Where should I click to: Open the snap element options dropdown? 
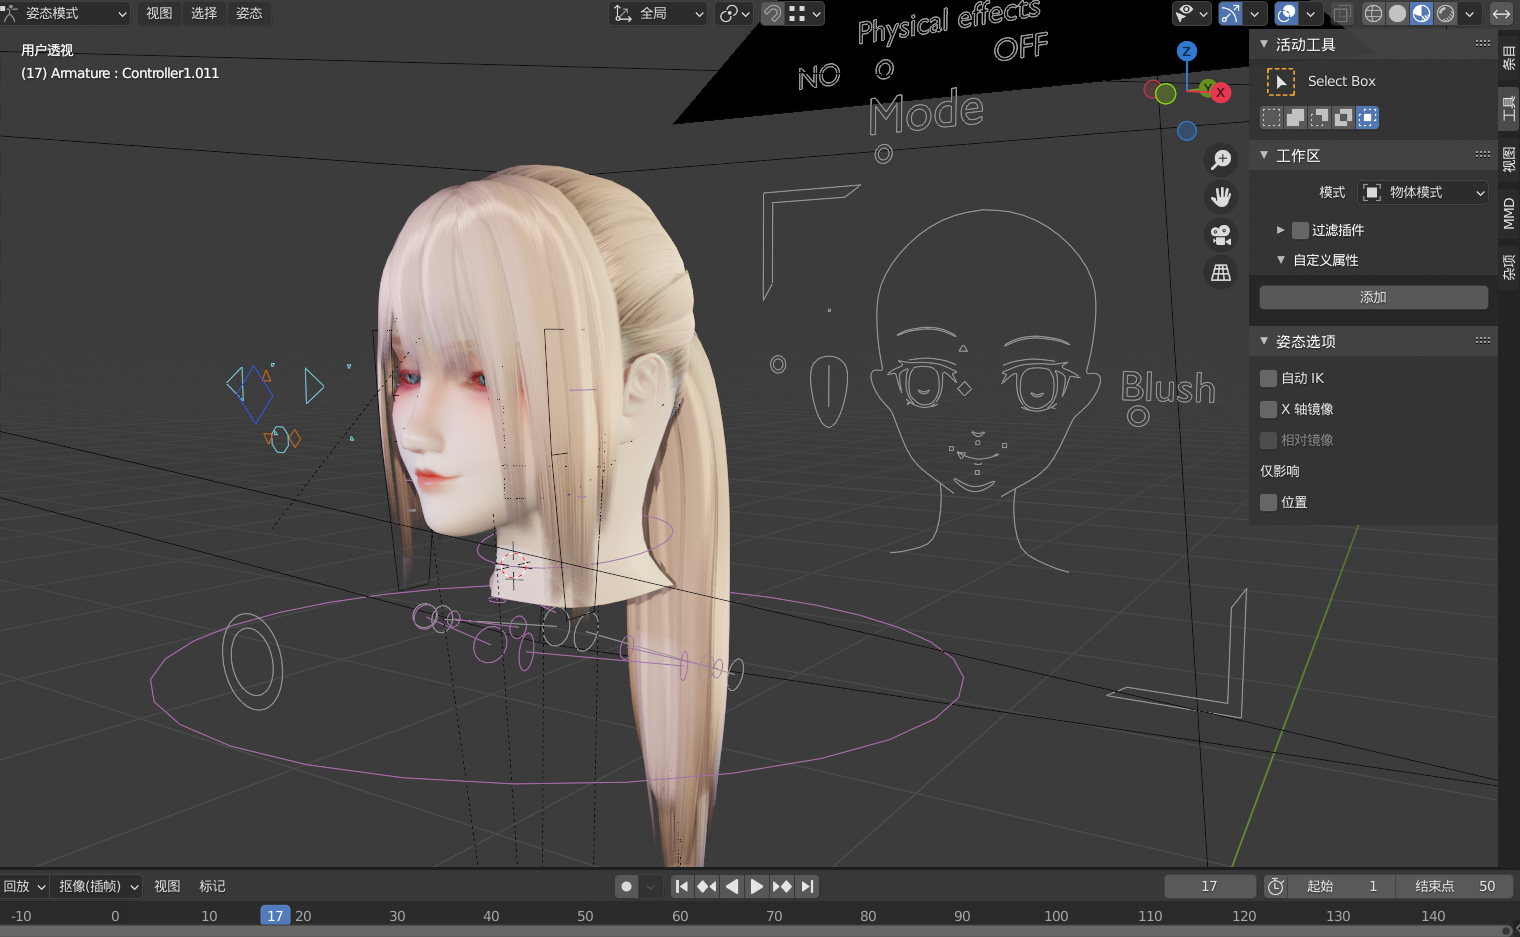(x=805, y=13)
